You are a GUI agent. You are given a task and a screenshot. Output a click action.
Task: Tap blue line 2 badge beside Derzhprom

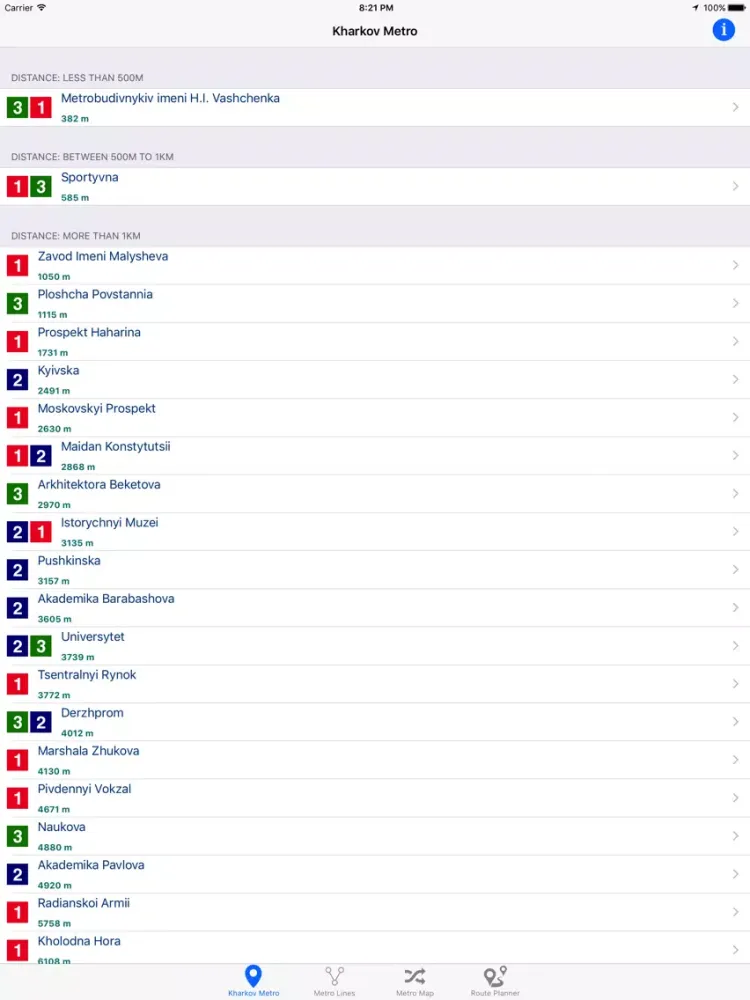(40, 722)
